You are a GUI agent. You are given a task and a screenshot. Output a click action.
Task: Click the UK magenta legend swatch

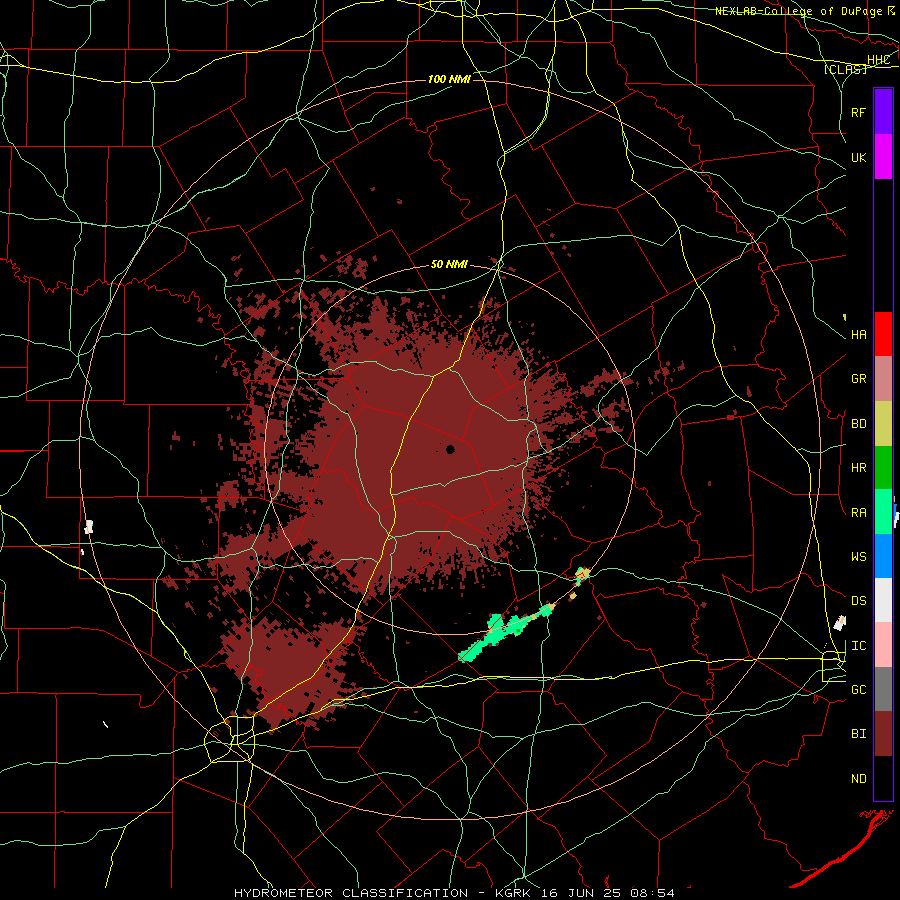[883, 157]
